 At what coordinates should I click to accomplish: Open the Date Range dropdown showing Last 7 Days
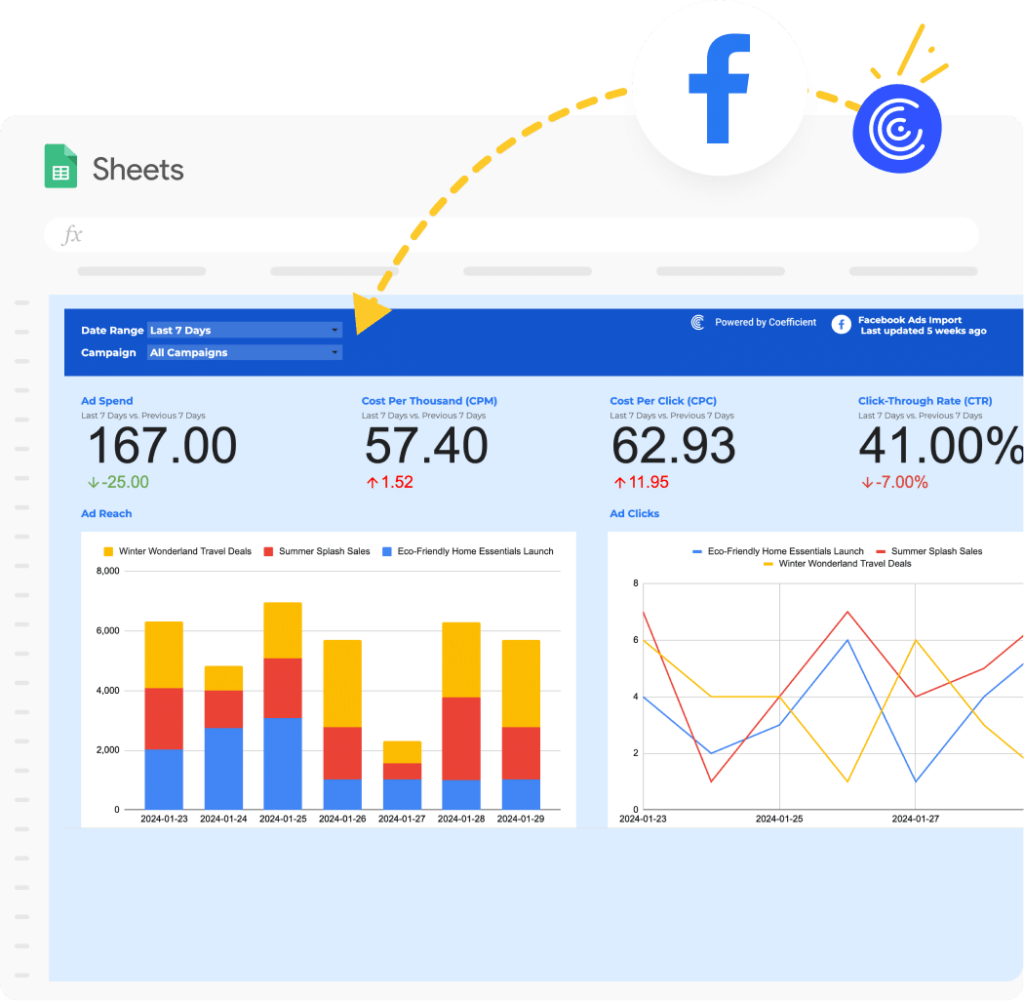(244, 330)
